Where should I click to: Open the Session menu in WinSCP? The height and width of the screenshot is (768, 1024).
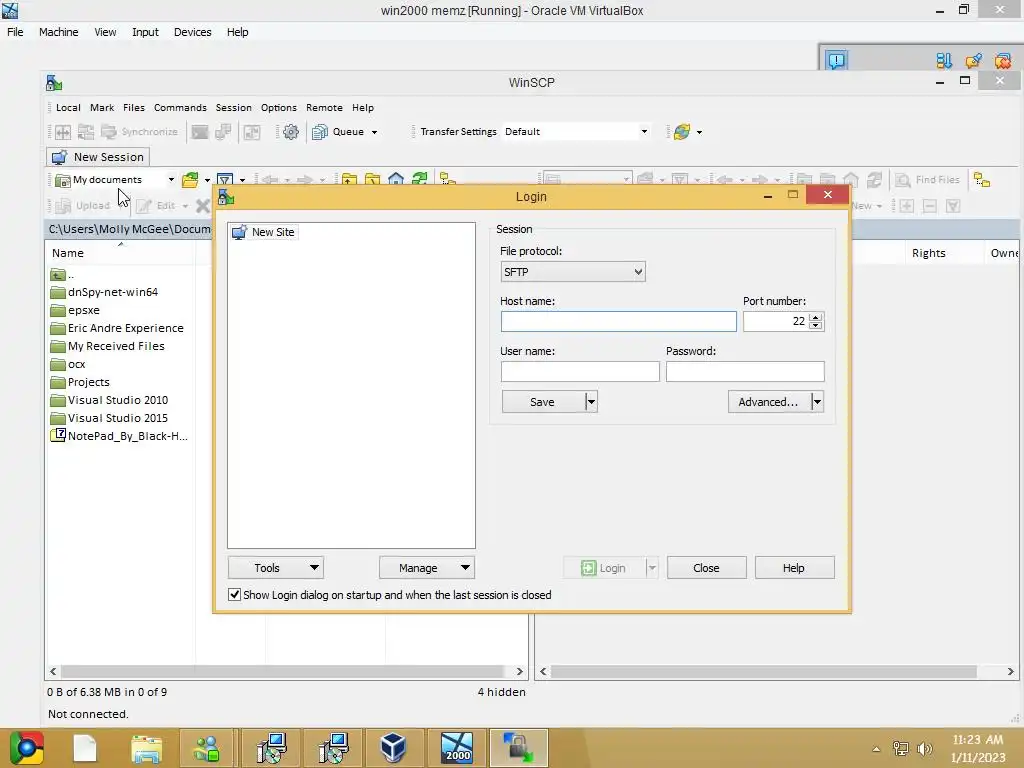(233, 108)
